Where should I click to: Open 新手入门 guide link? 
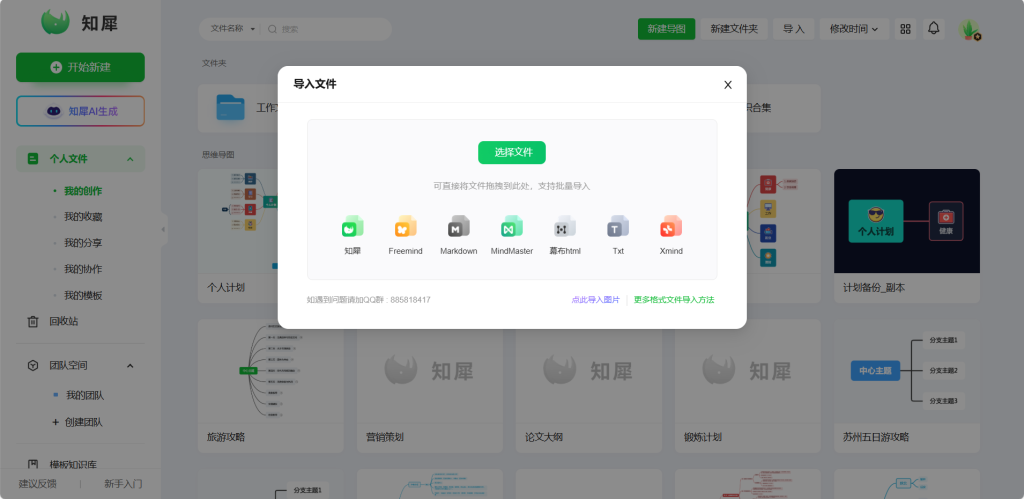click(x=123, y=484)
